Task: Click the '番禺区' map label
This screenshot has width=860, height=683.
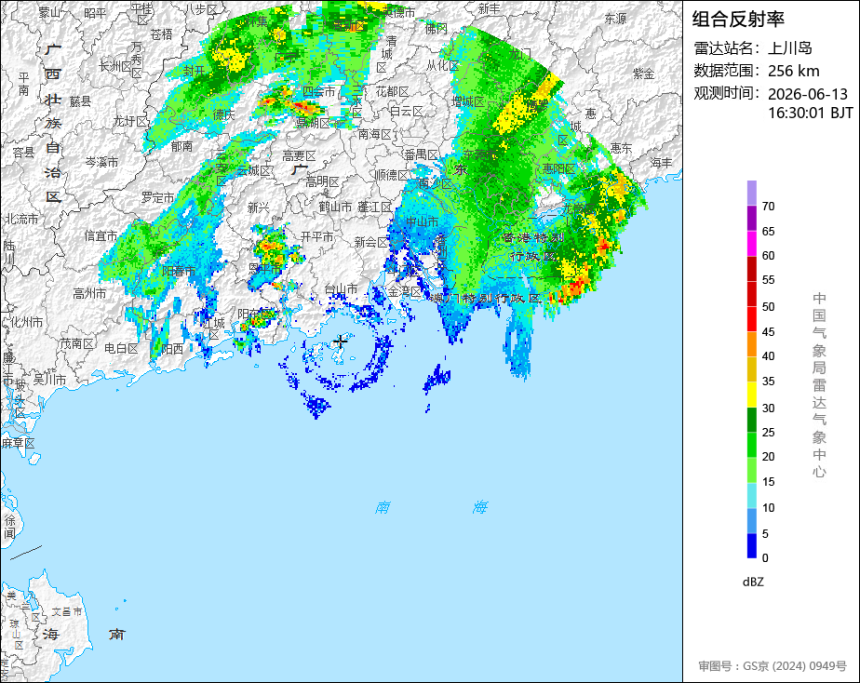Action: (x=421, y=155)
